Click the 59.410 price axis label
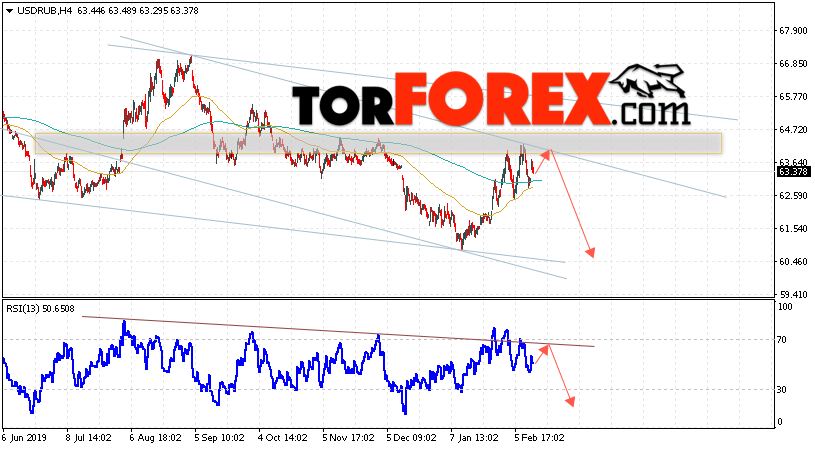 [793, 294]
